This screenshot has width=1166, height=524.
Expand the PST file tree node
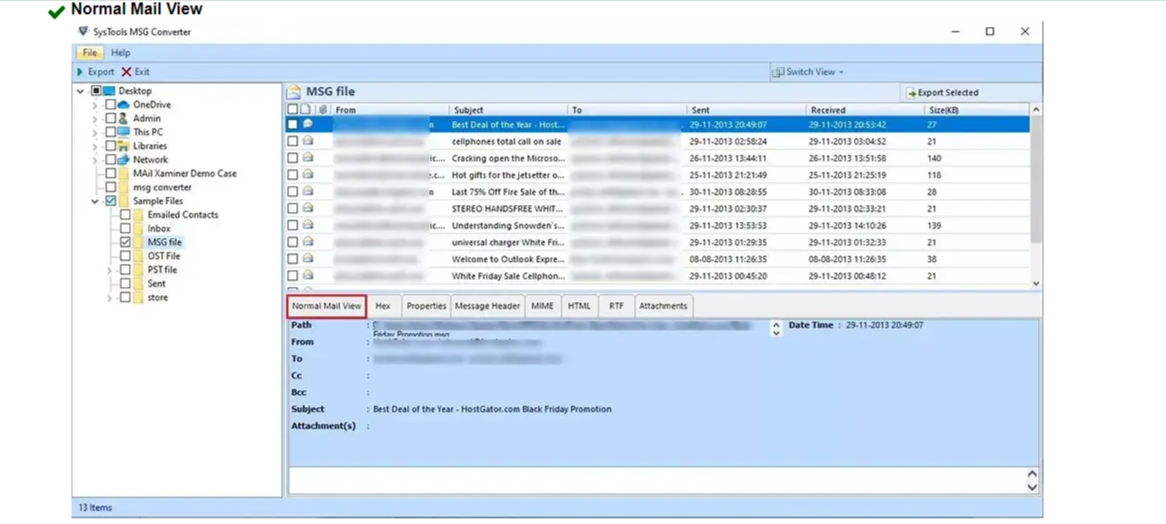click(109, 270)
